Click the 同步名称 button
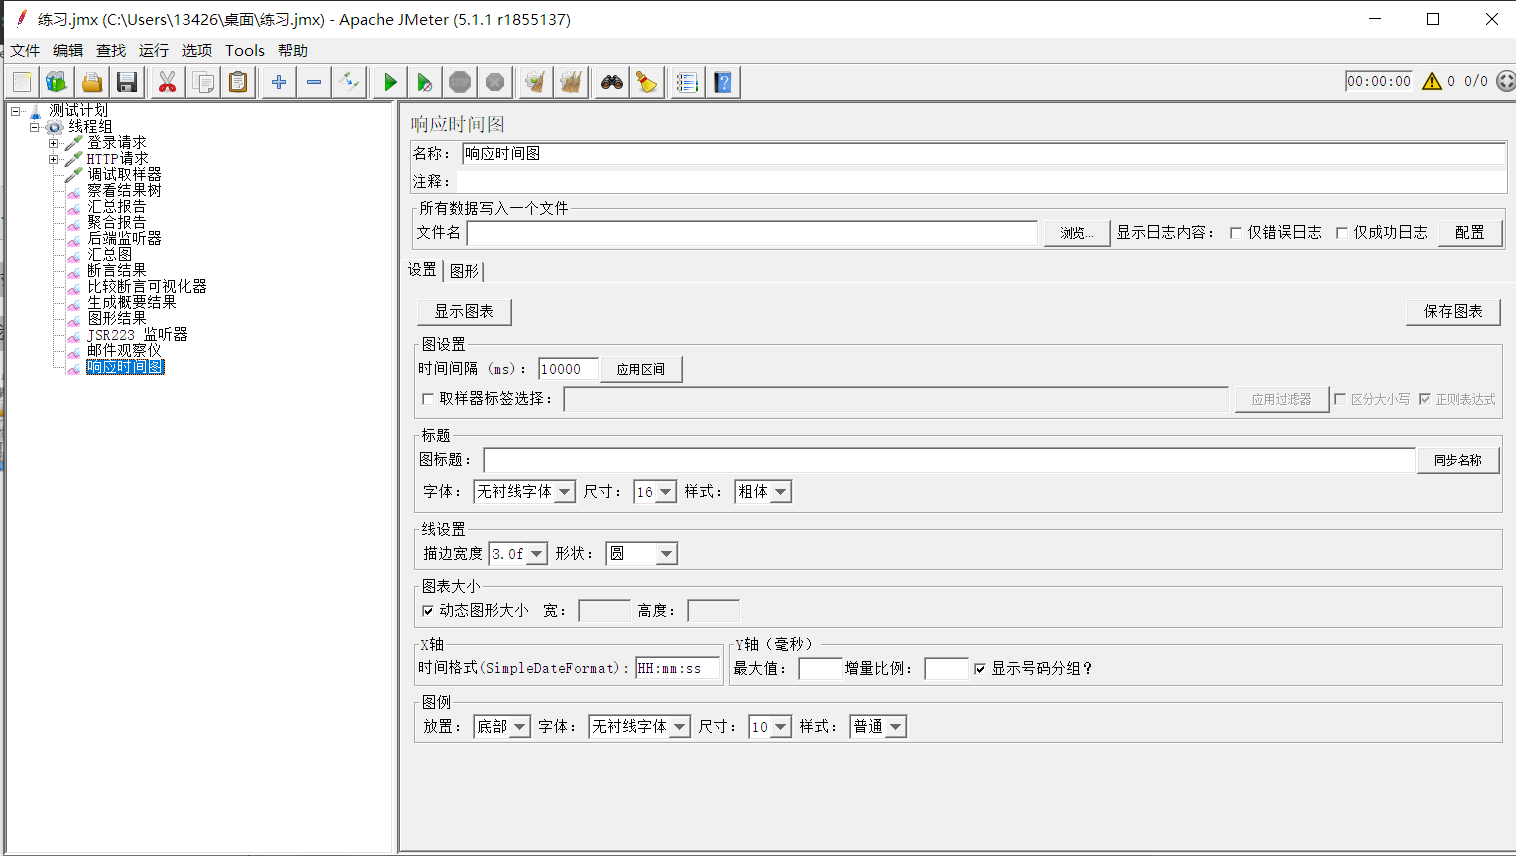Screen dimensions: 1516x856 tap(1458, 460)
